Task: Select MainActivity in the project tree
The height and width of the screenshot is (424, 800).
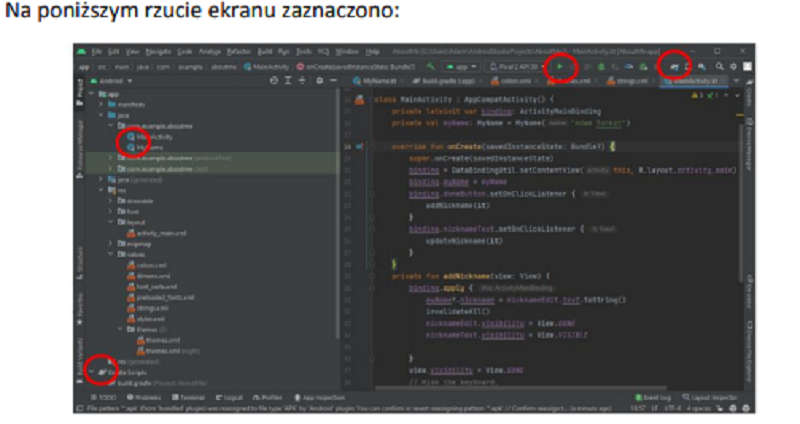Action: [x=150, y=137]
